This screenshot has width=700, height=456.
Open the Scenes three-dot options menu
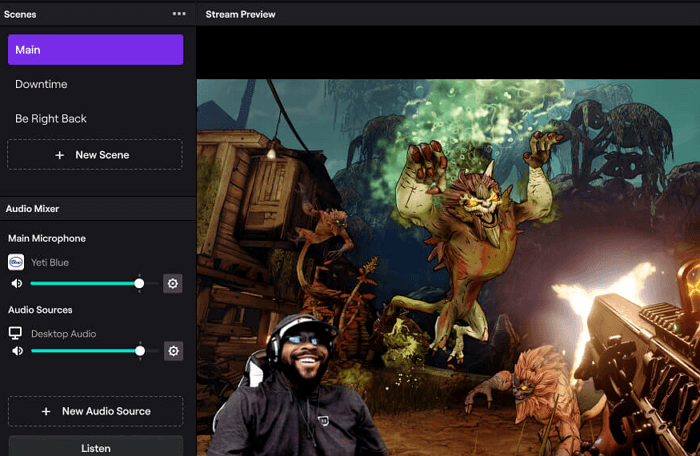coord(179,14)
